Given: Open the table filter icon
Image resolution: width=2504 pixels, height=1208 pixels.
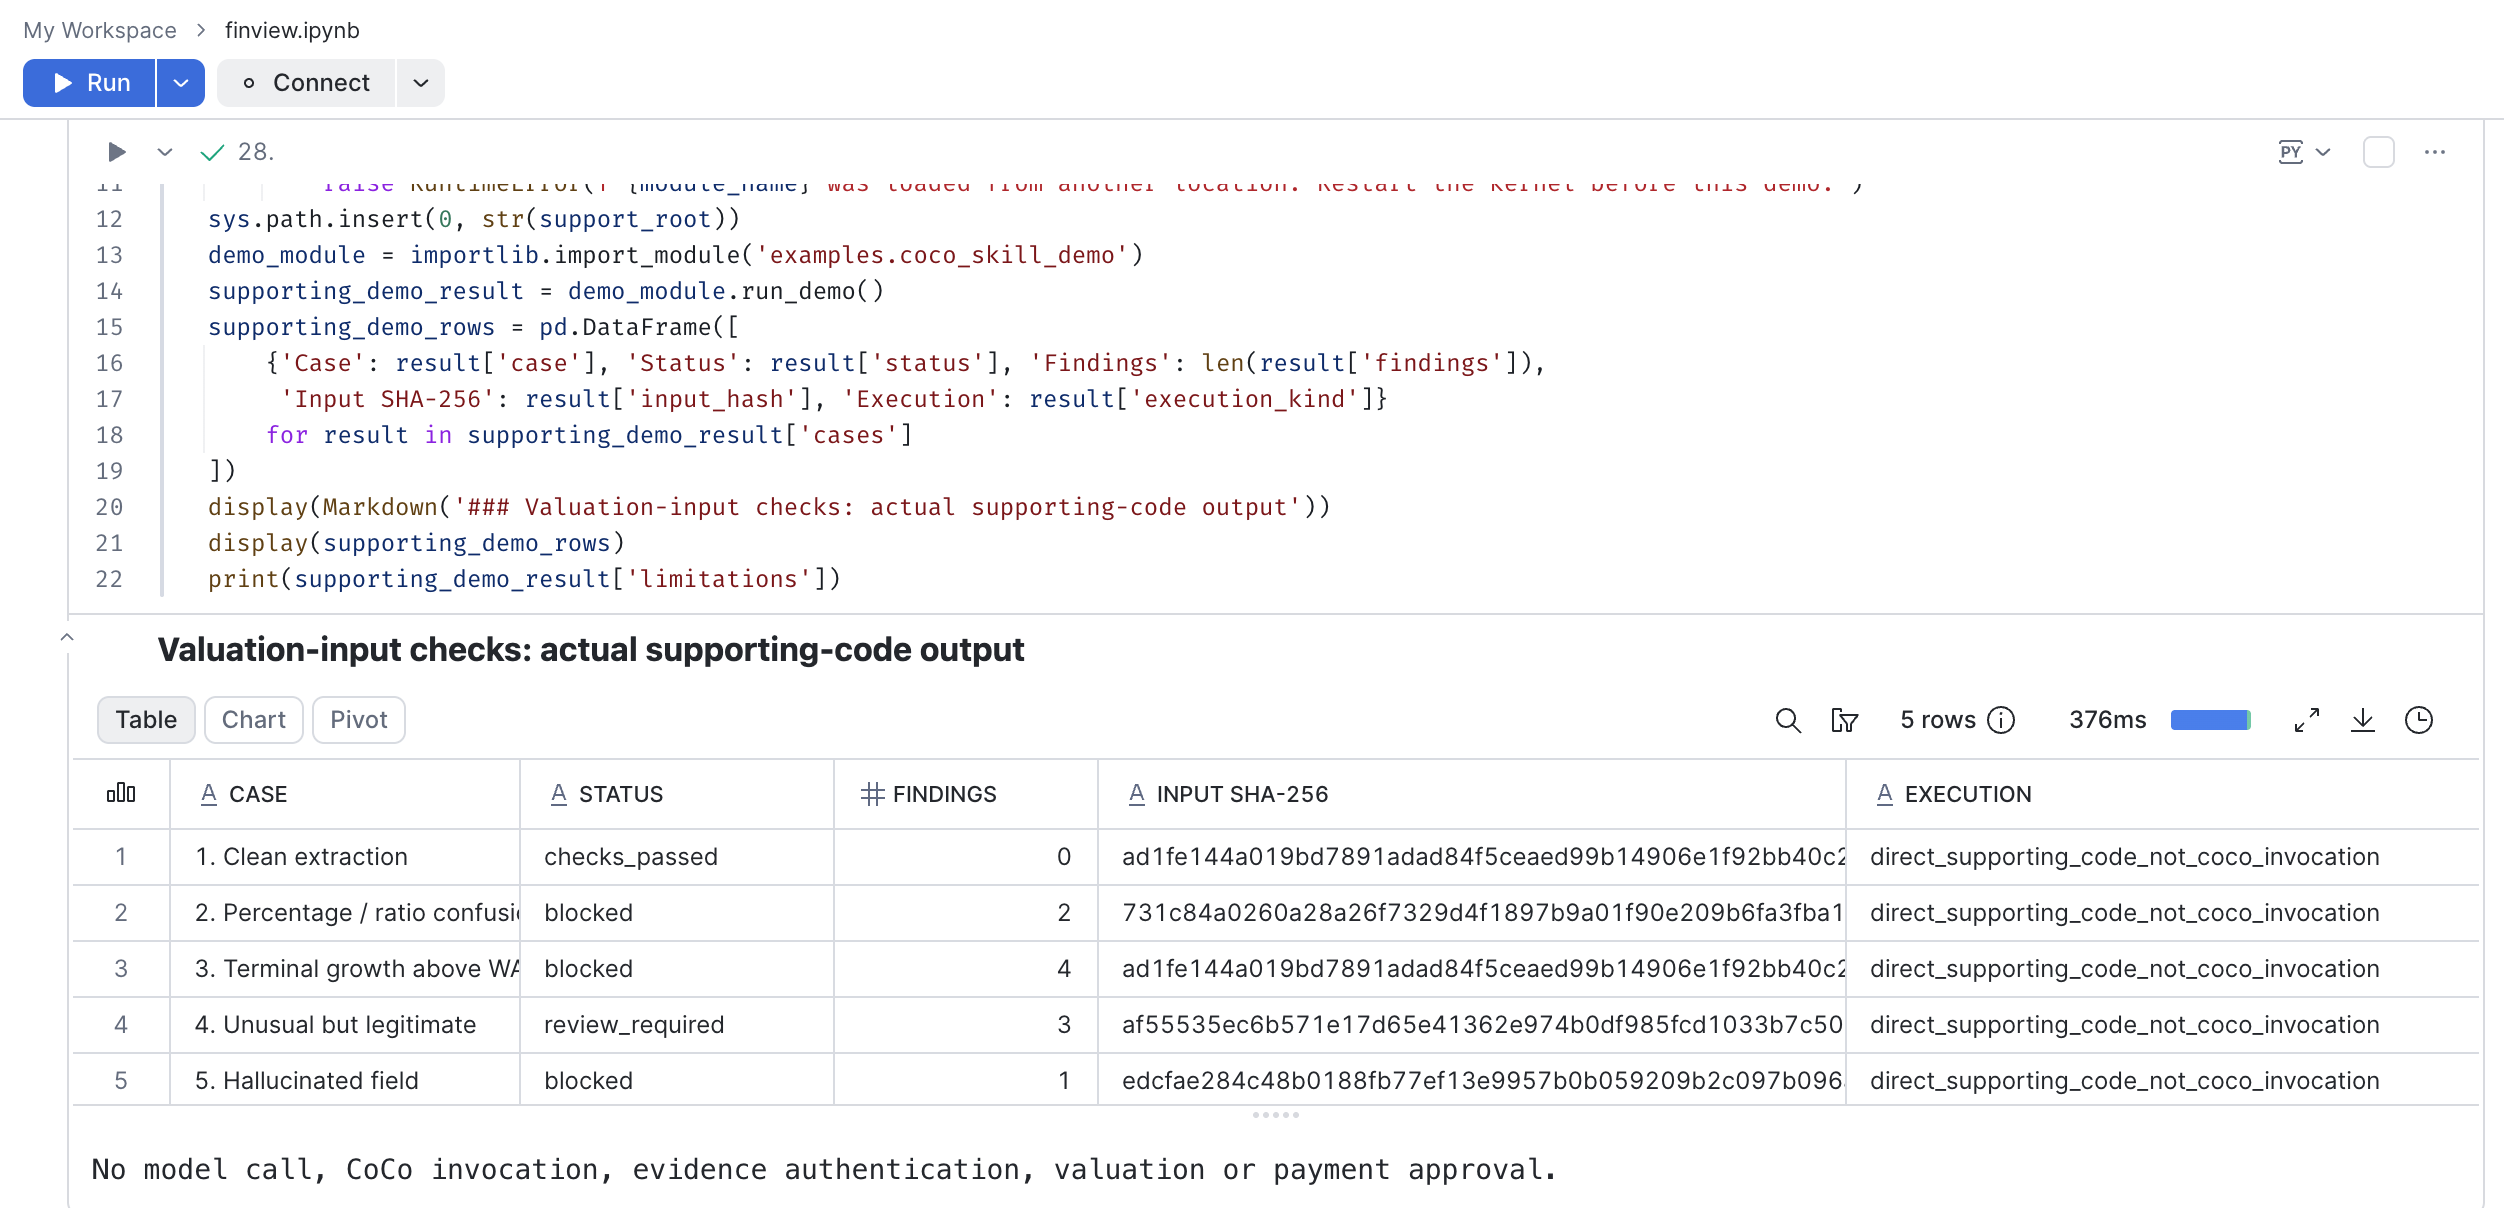Looking at the screenshot, I should coord(1844,720).
